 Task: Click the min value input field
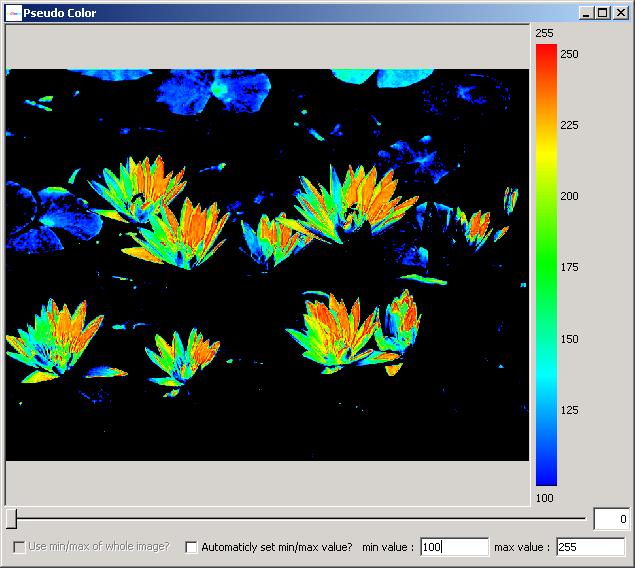454,547
